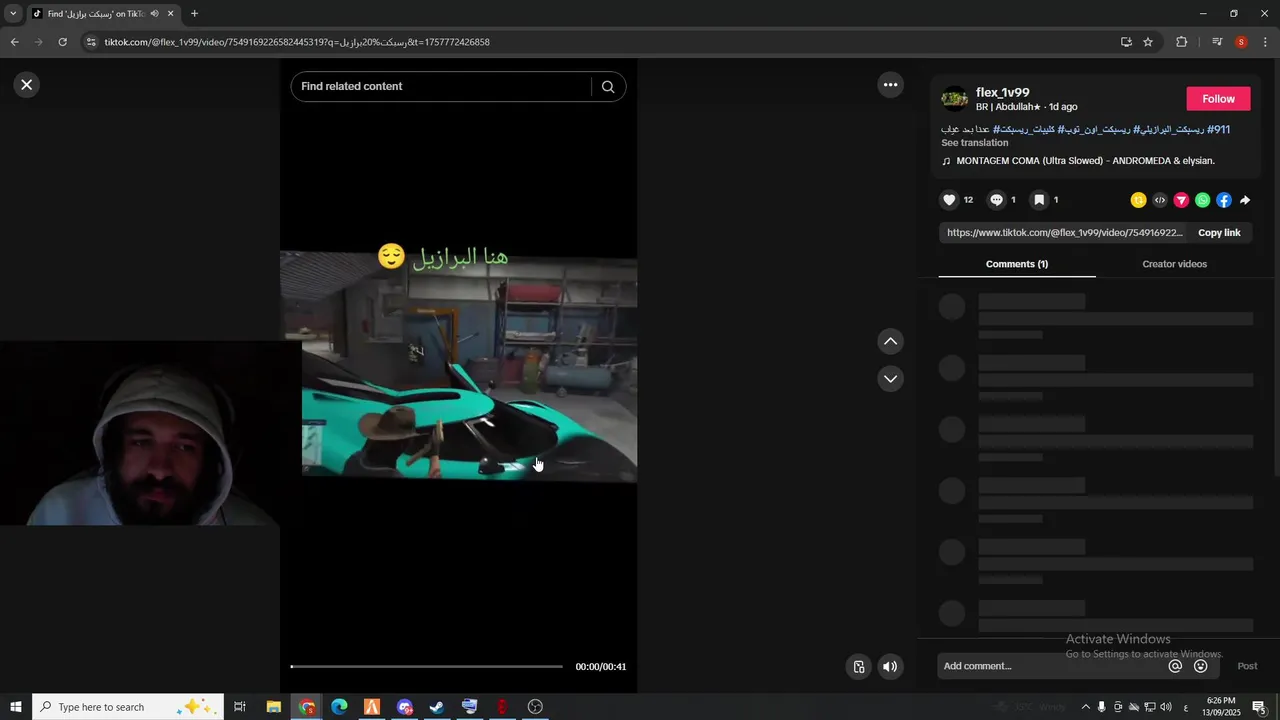Screen dimensions: 1280x720
Task: View site information icon in address bar
Action: click(x=91, y=42)
